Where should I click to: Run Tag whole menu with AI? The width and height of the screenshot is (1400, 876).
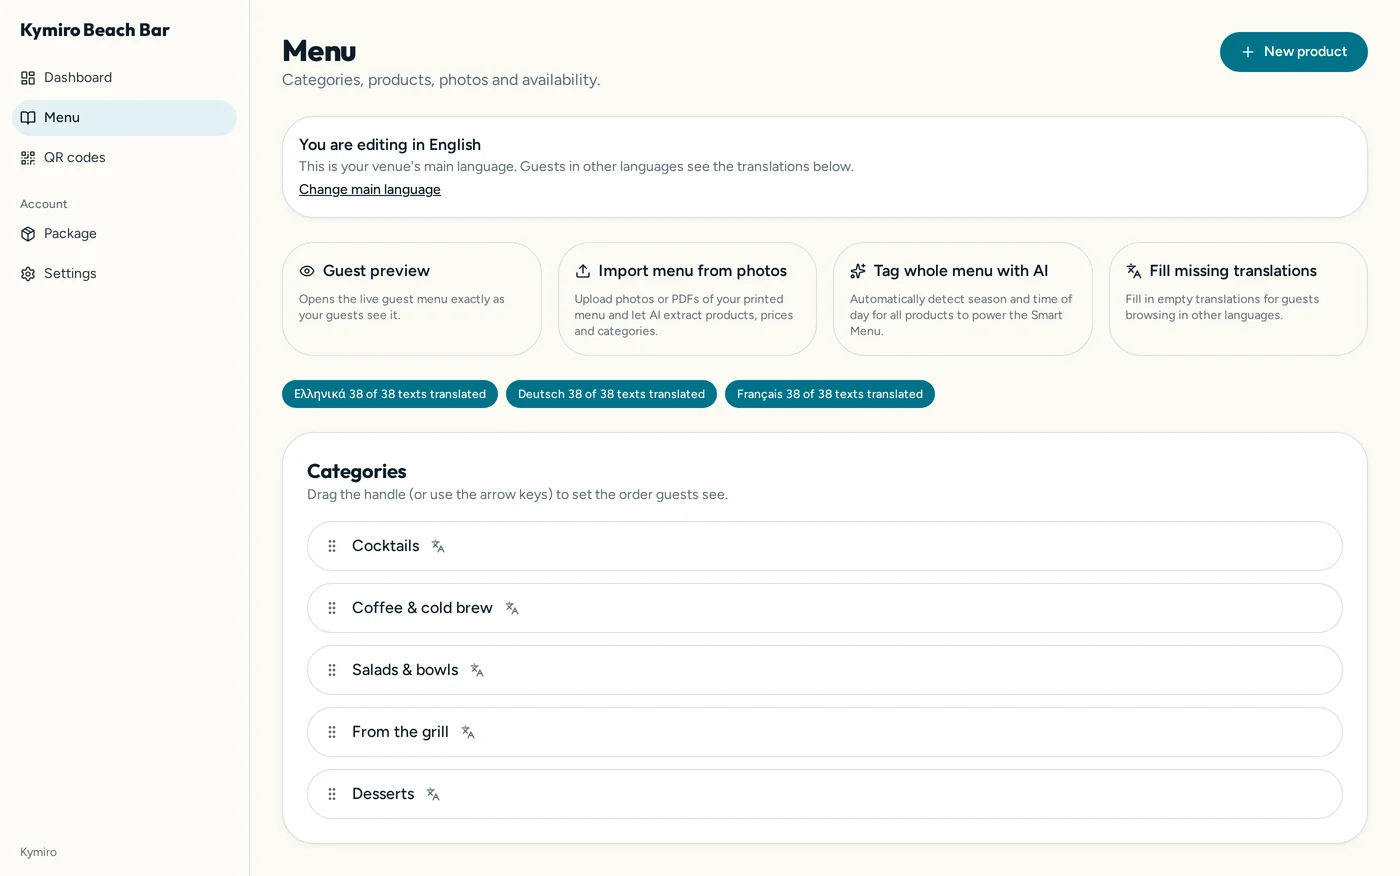[x=963, y=299]
